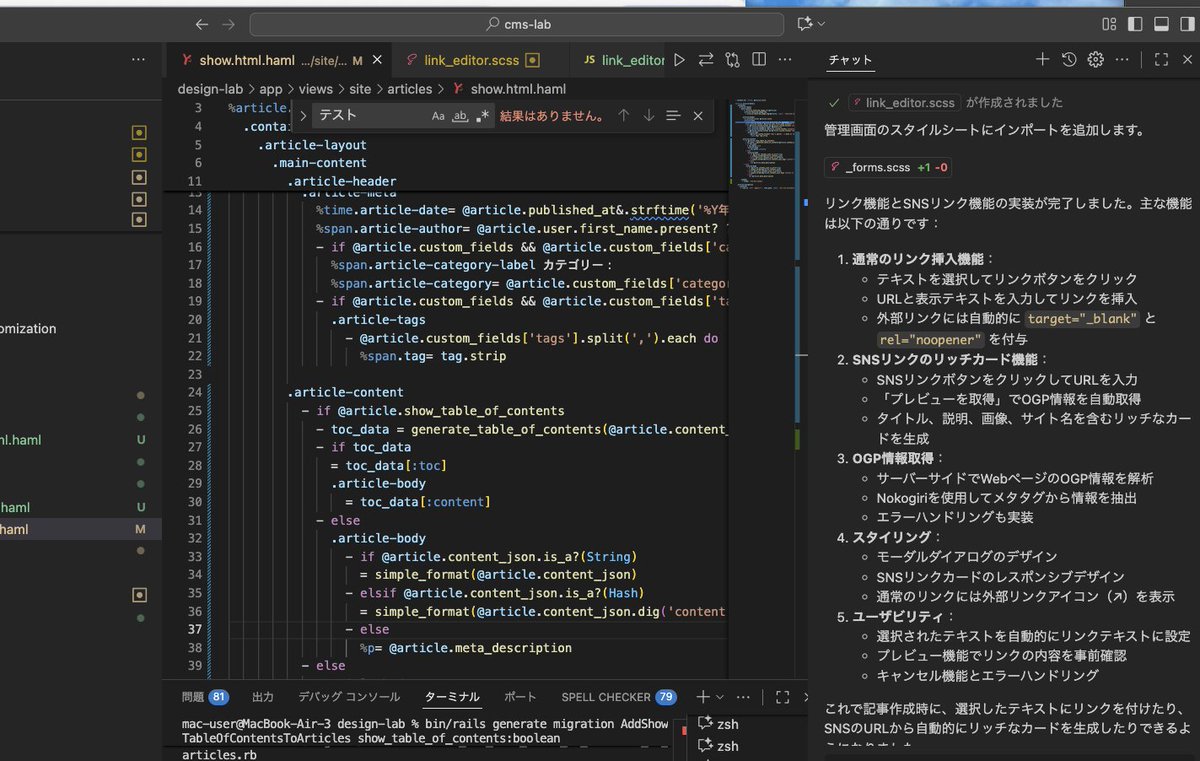Screen dimensions: 1200x761
Task: Open the 問題 problems panel tab
Action: tap(205, 697)
